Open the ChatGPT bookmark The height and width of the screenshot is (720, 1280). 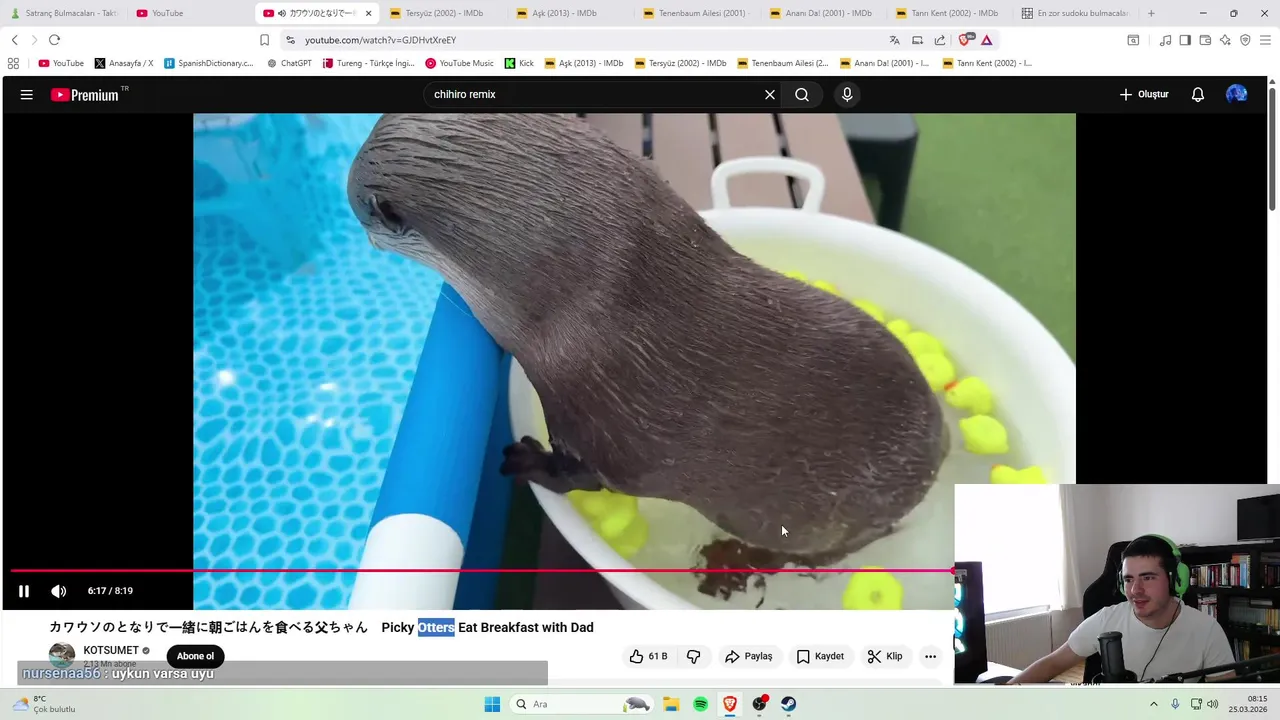click(289, 63)
